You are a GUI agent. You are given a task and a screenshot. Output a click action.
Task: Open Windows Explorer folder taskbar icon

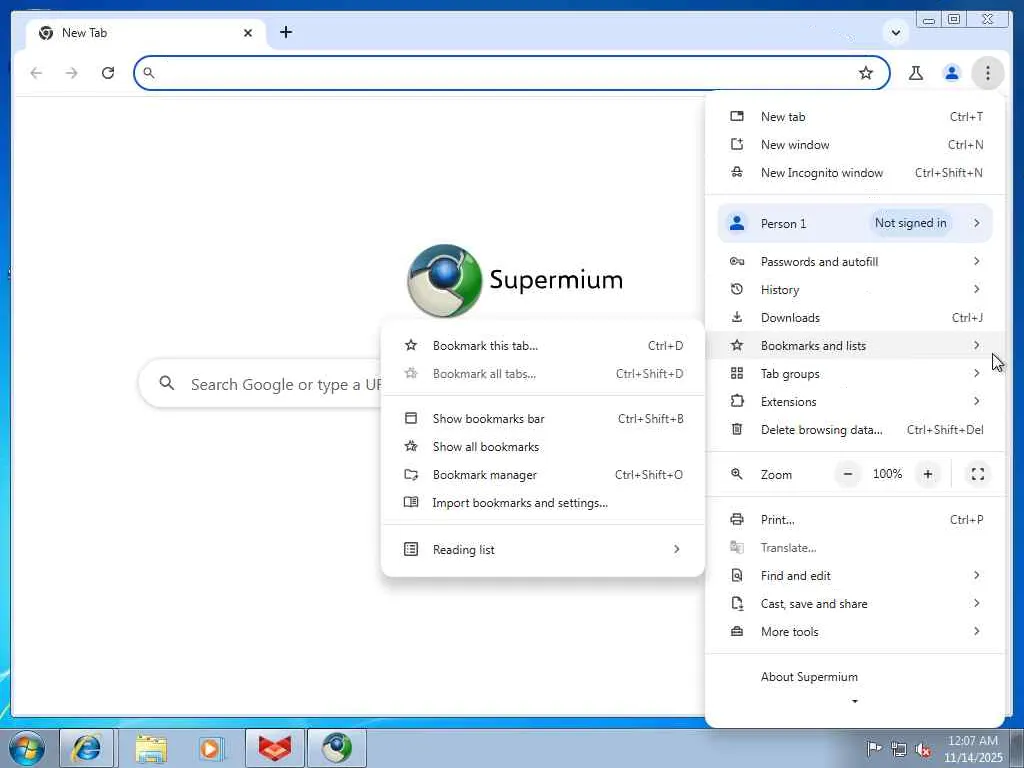point(150,748)
